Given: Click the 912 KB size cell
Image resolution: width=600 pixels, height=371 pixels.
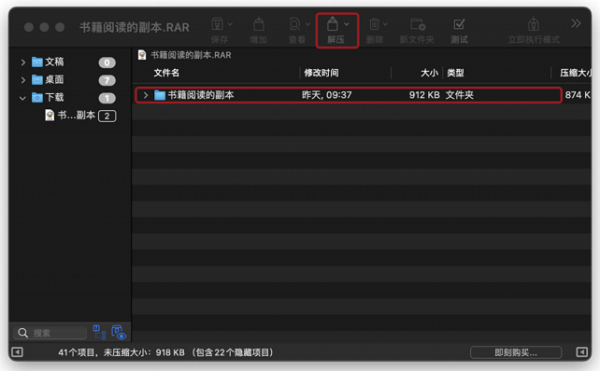Looking at the screenshot, I should [x=424, y=95].
